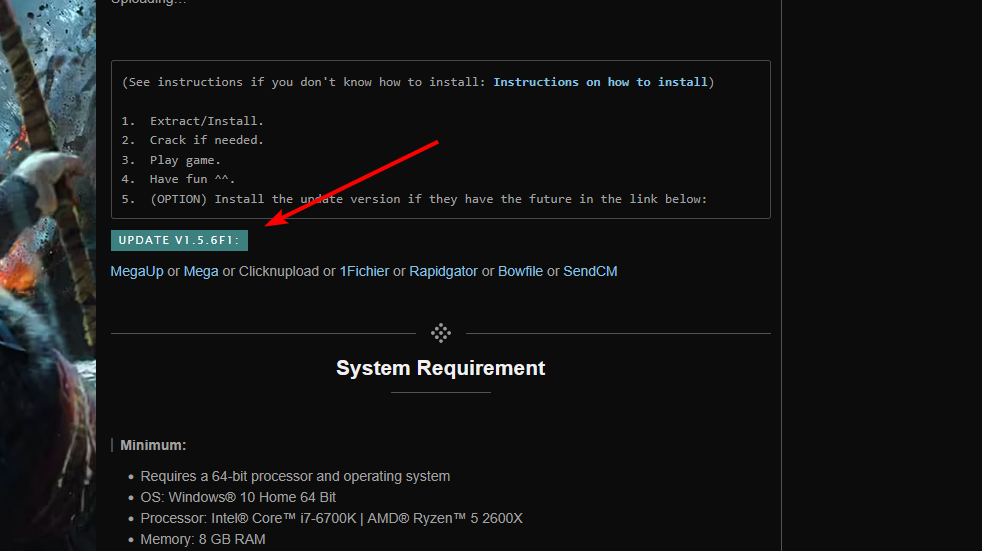Click the 64-bit processor requirement line
Screen dimensions: 982x551
(x=295, y=476)
